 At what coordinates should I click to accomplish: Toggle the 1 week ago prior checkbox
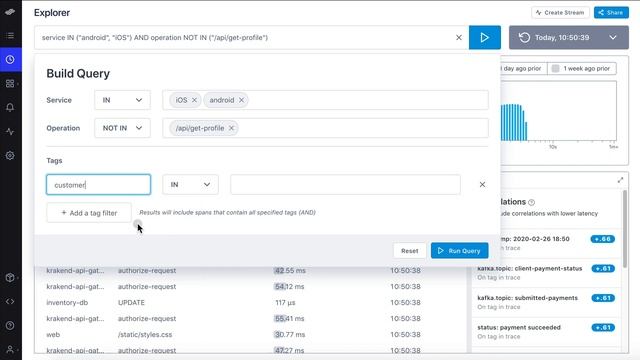556,69
